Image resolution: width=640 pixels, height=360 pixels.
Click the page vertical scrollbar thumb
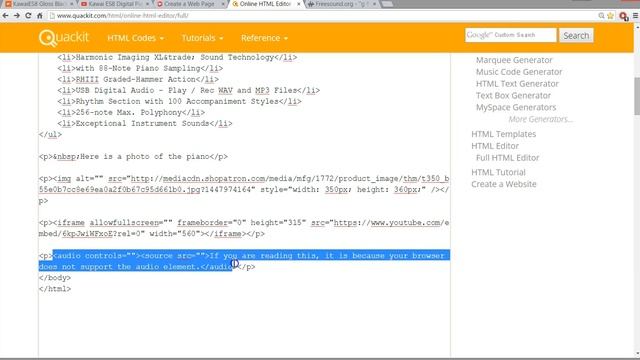(x=637, y=96)
